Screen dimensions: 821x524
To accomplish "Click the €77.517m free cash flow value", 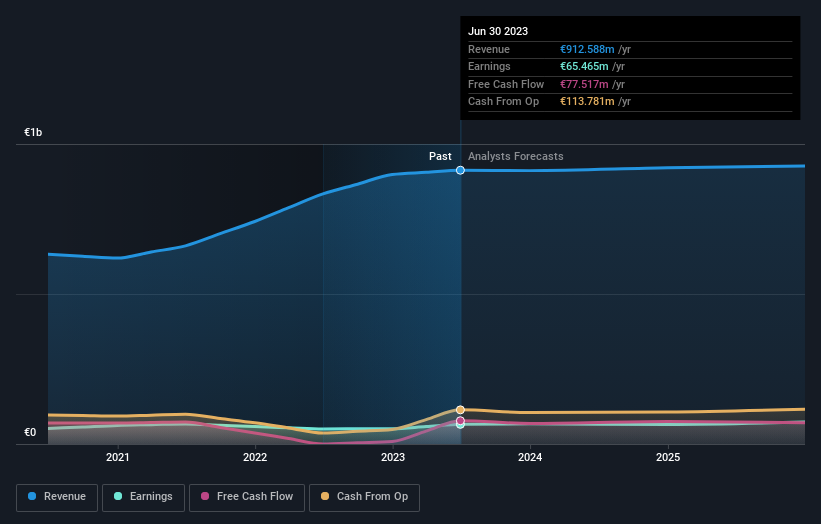I will [x=584, y=84].
